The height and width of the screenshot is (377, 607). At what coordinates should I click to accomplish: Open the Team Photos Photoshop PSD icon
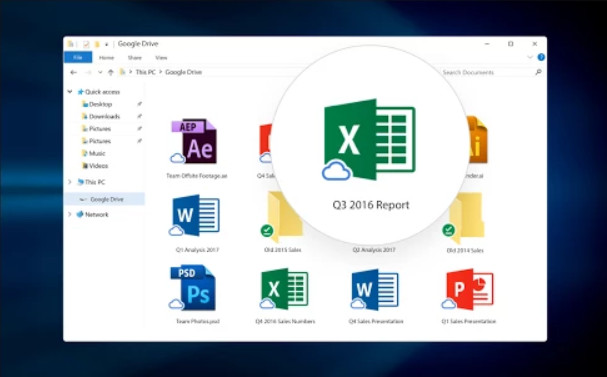coord(193,288)
